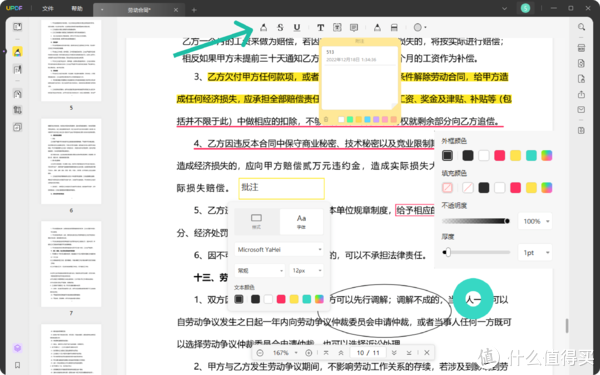Screen dimensions: 600x375
Task: Pick teal border color swatch under 外框颜色
Action: [531, 155]
